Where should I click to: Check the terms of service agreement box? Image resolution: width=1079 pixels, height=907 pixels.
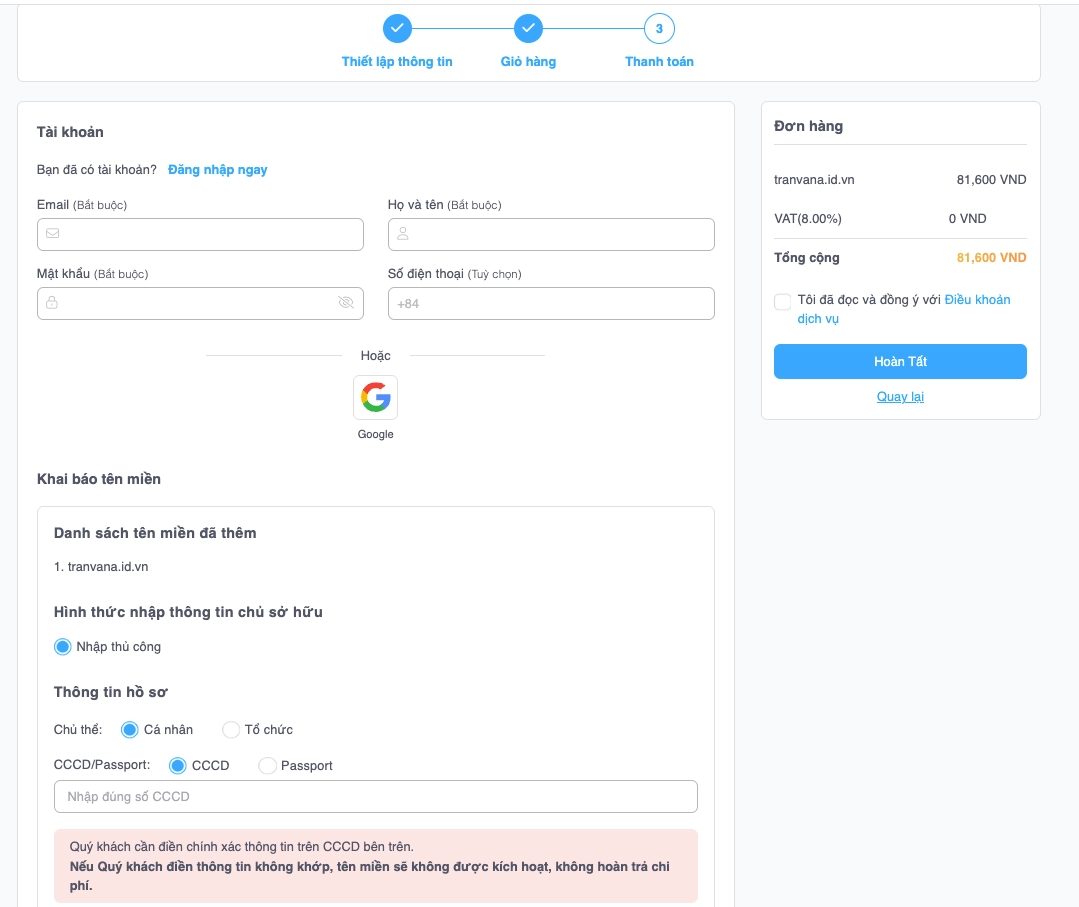782,302
